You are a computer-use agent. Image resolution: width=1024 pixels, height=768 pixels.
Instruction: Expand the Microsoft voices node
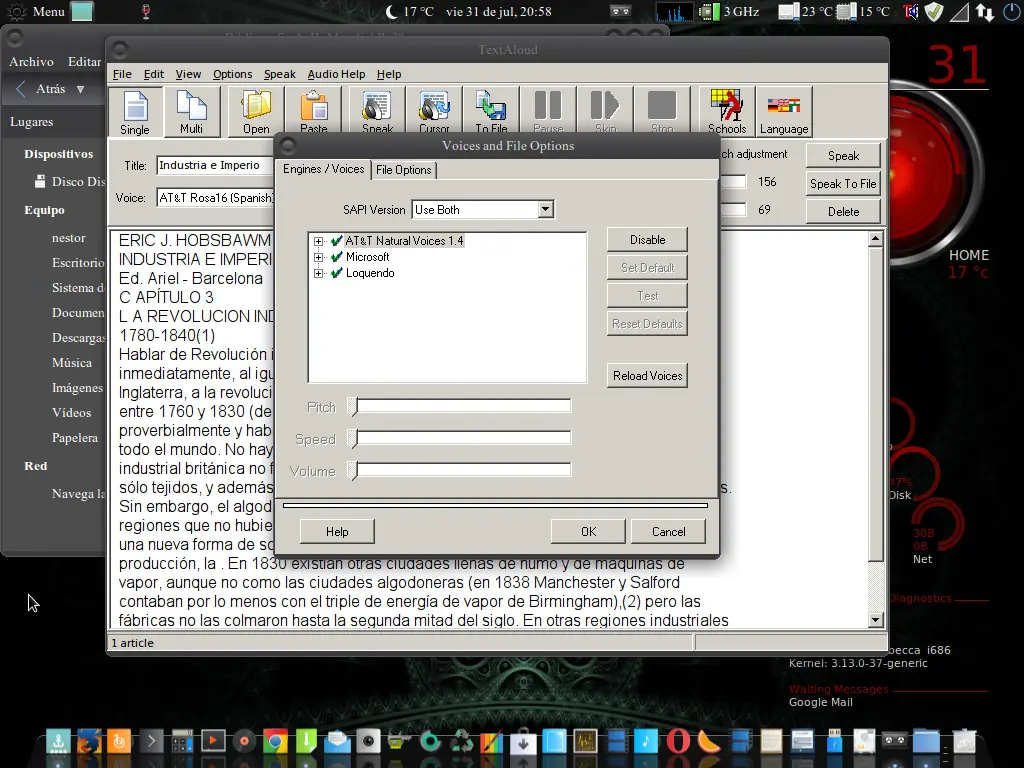pos(318,257)
